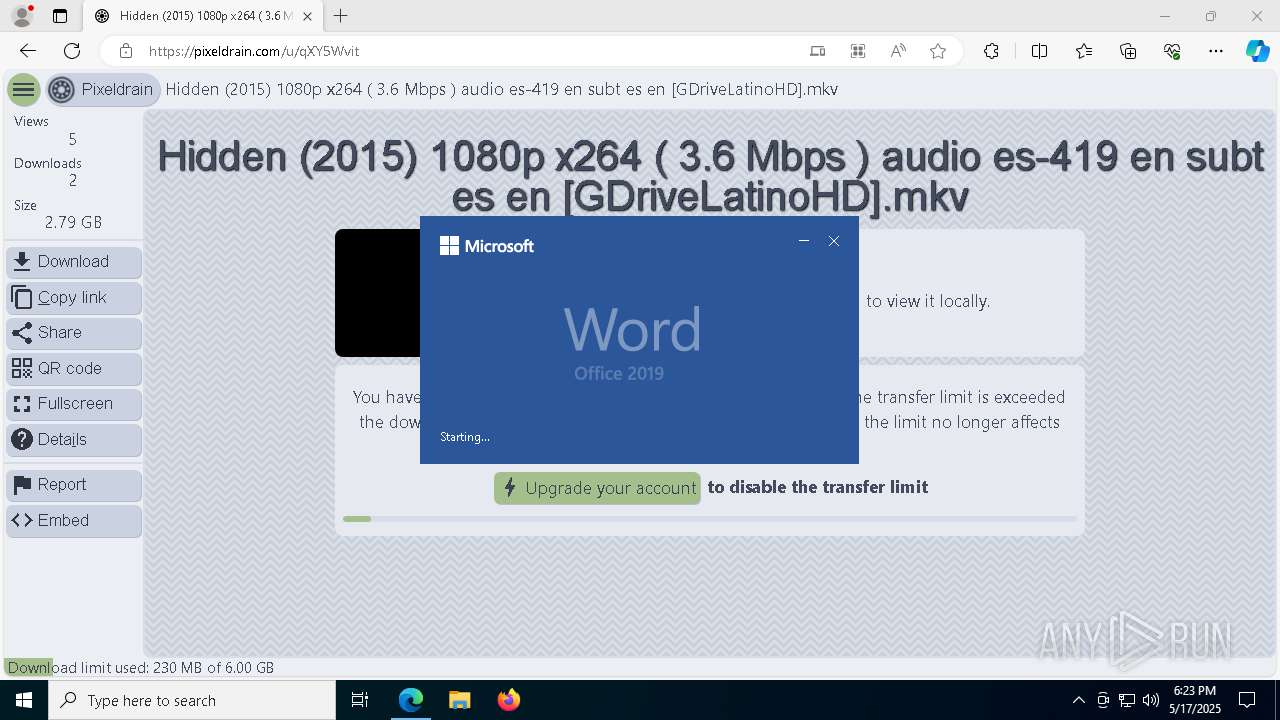Click the Size 2.79 GB value
Viewport: 1280px width, 720px height.
click(x=73, y=222)
